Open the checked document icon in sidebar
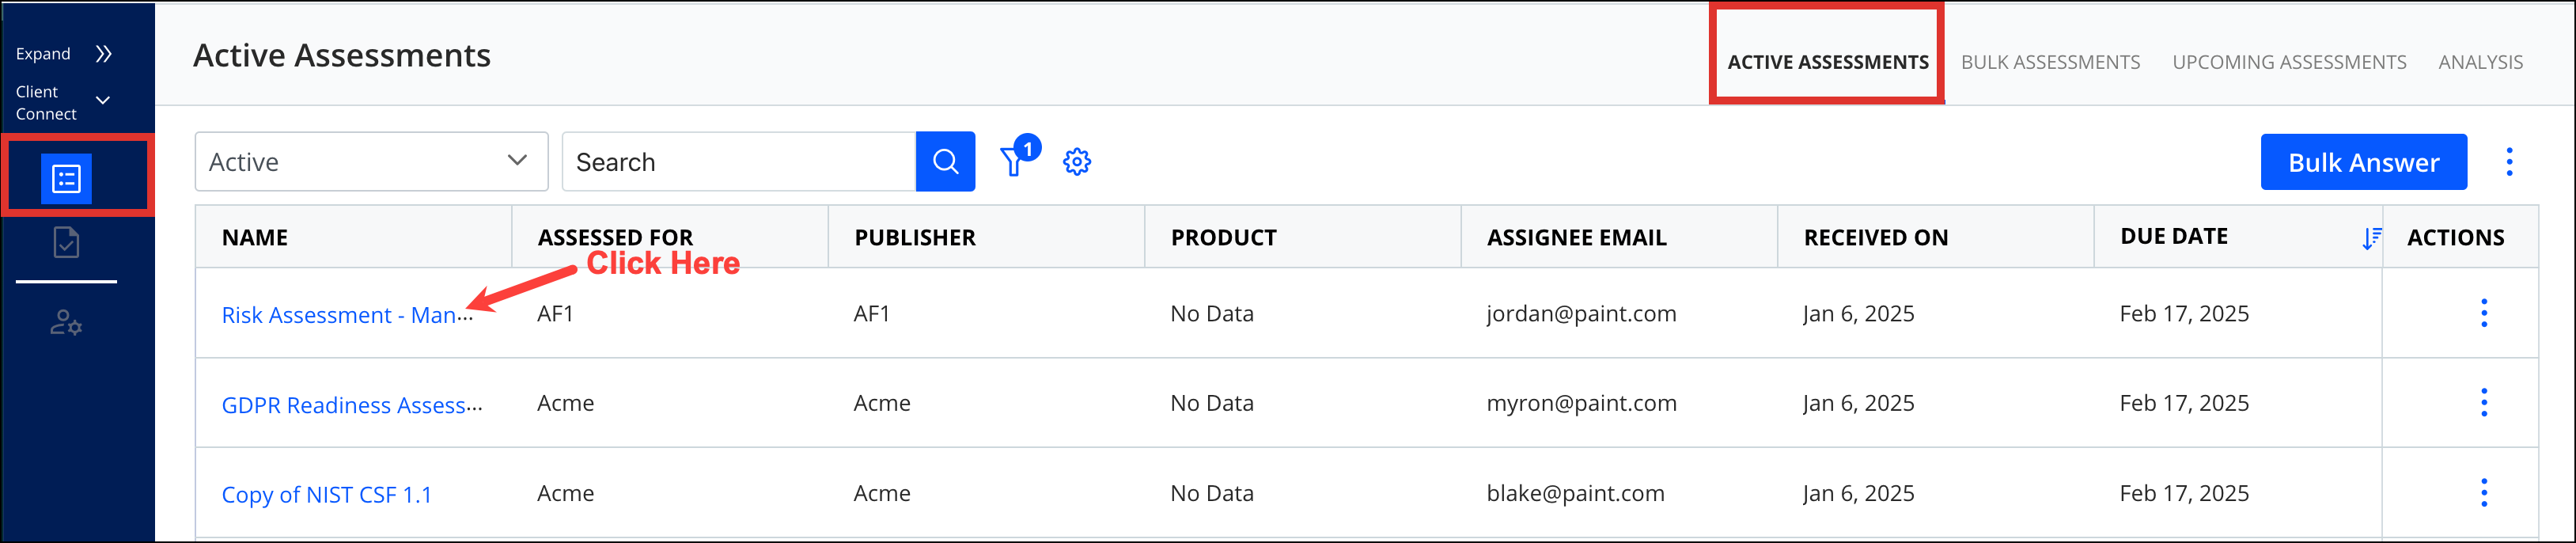This screenshot has width=2576, height=543. pos(66,242)
